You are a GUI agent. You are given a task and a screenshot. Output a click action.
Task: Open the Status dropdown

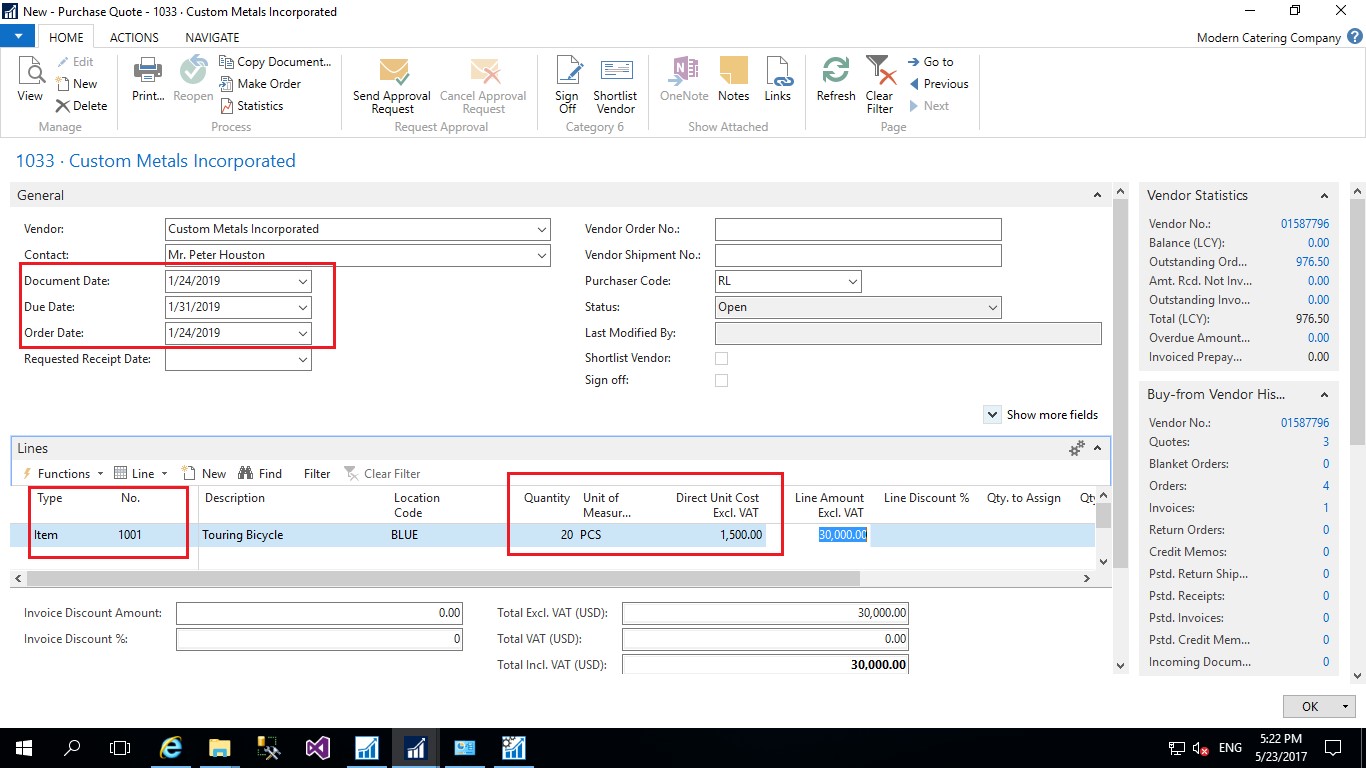(x=992, y=307)
